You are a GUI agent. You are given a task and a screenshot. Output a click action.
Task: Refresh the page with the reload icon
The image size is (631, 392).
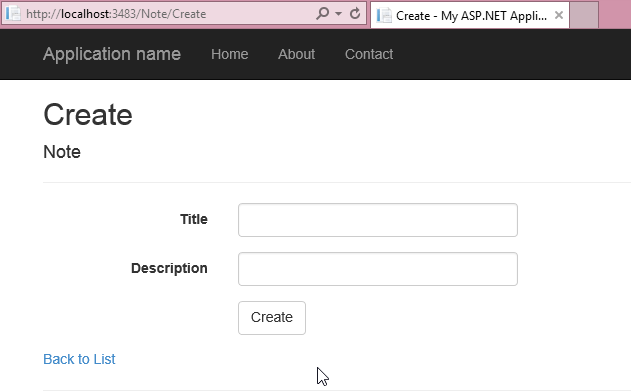[x=355, y=13]
